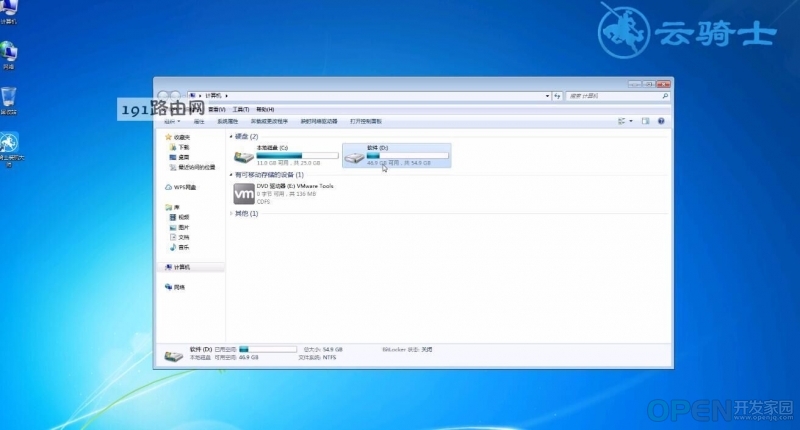Click the VMware Tools DVD drive icon
This screenshot has width=800, height=430.
244,194
